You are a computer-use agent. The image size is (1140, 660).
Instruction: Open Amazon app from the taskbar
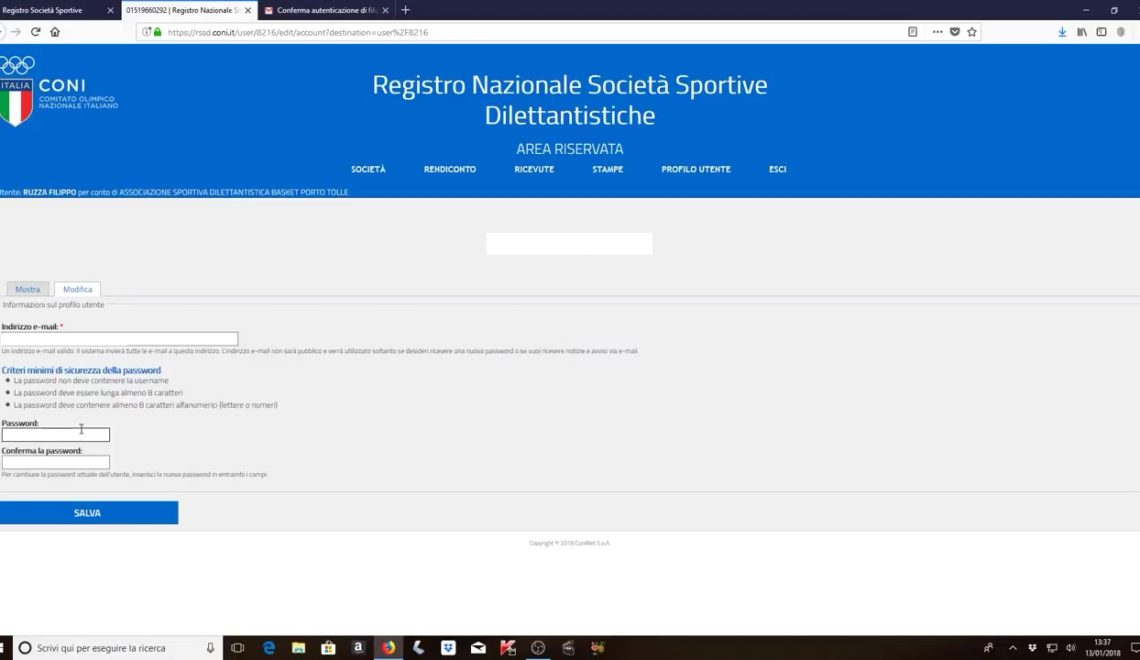click(x=358, y=648)
